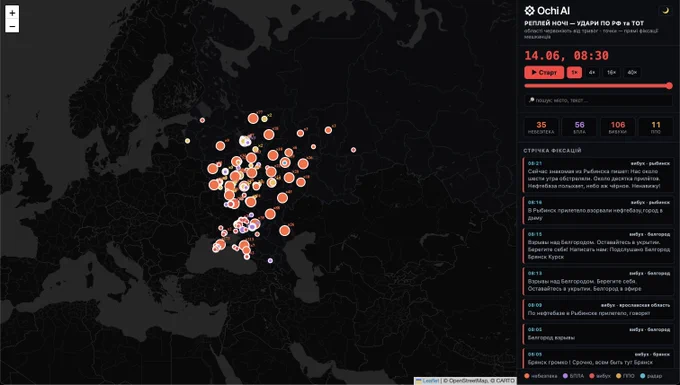Filter by the 106 вибухи counter
The width and height of the screenshot is (680, 385).
click(617, 127)
